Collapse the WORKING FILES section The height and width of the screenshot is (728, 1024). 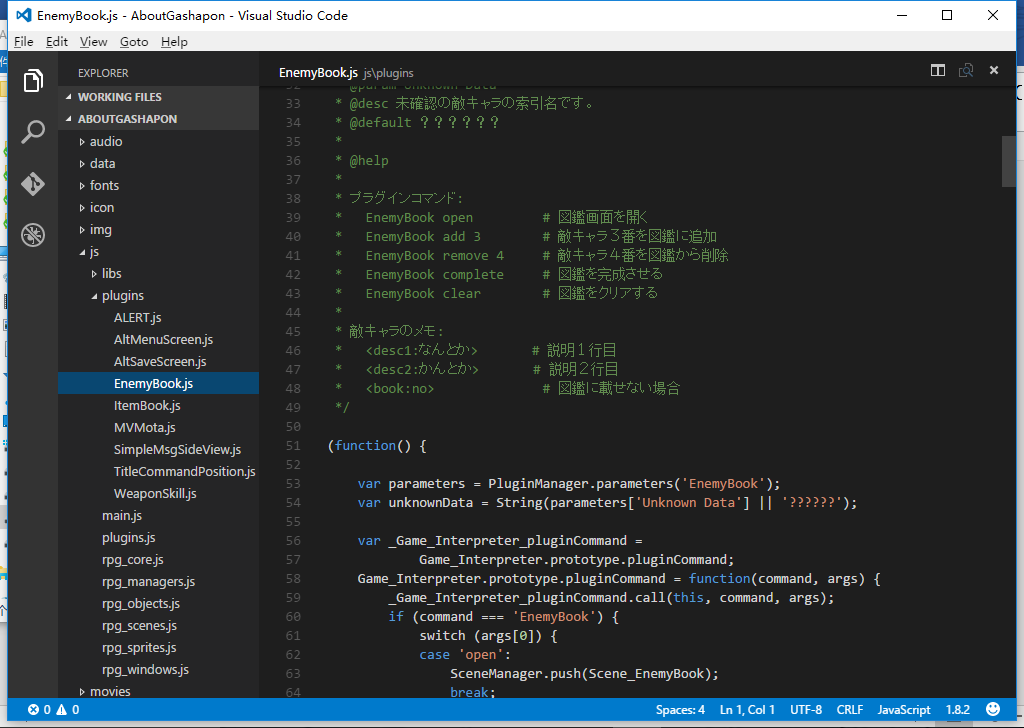[69, 97]
